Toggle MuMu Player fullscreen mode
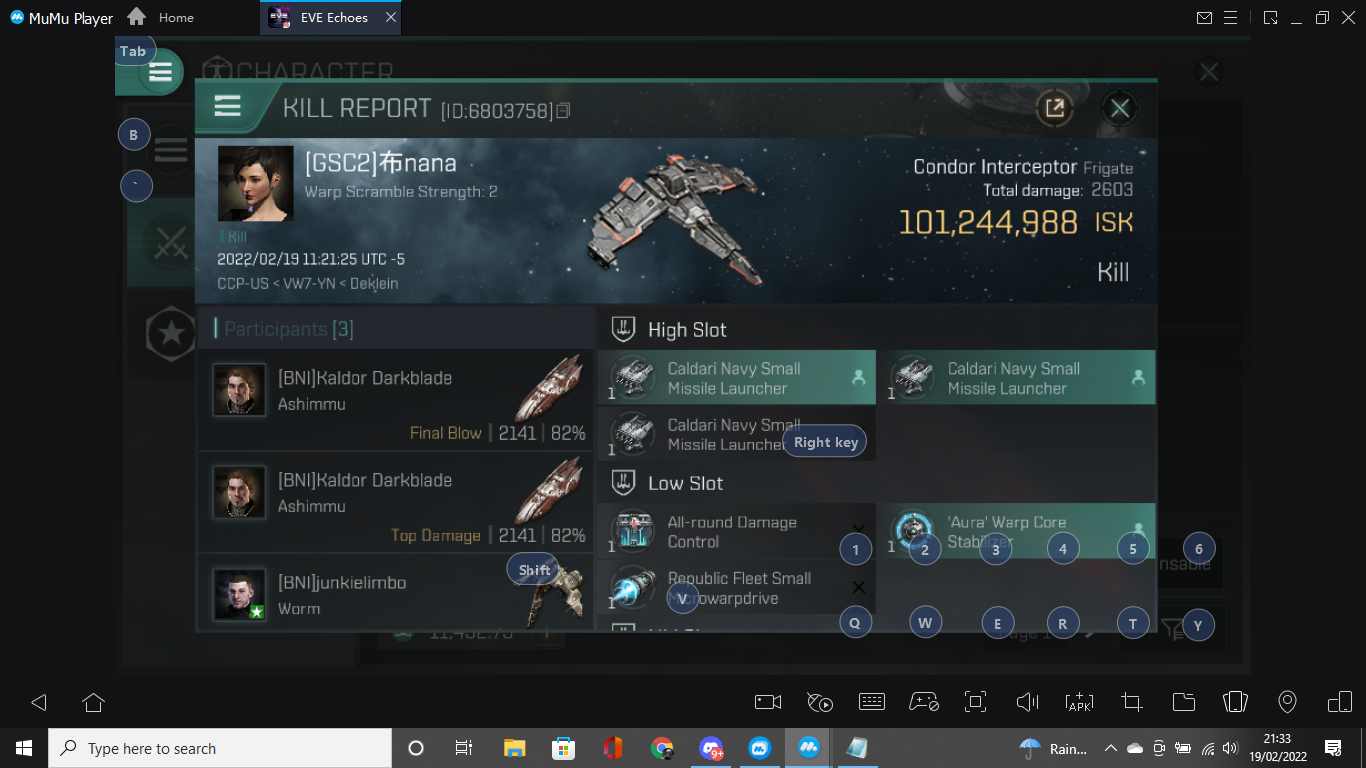Screen dimensions: 1366x768 (1270, 18)
